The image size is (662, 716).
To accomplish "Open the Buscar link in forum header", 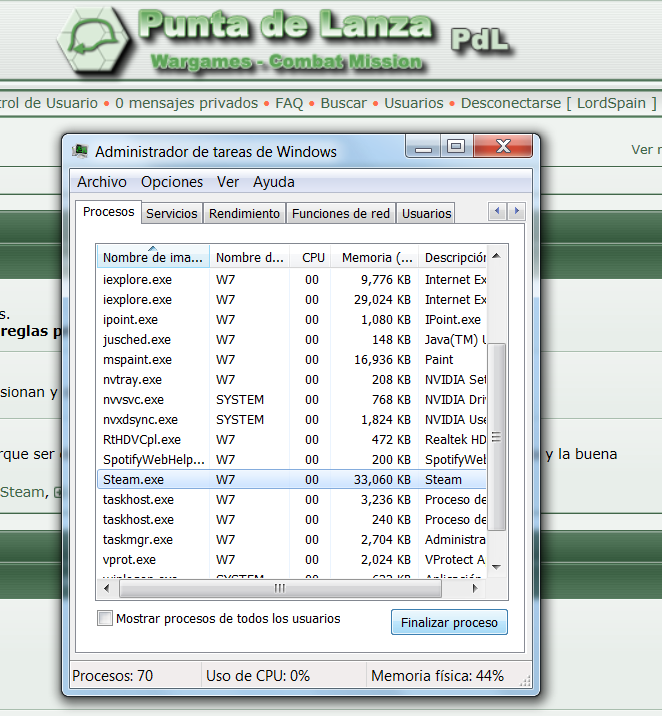I will coord(343,103).
